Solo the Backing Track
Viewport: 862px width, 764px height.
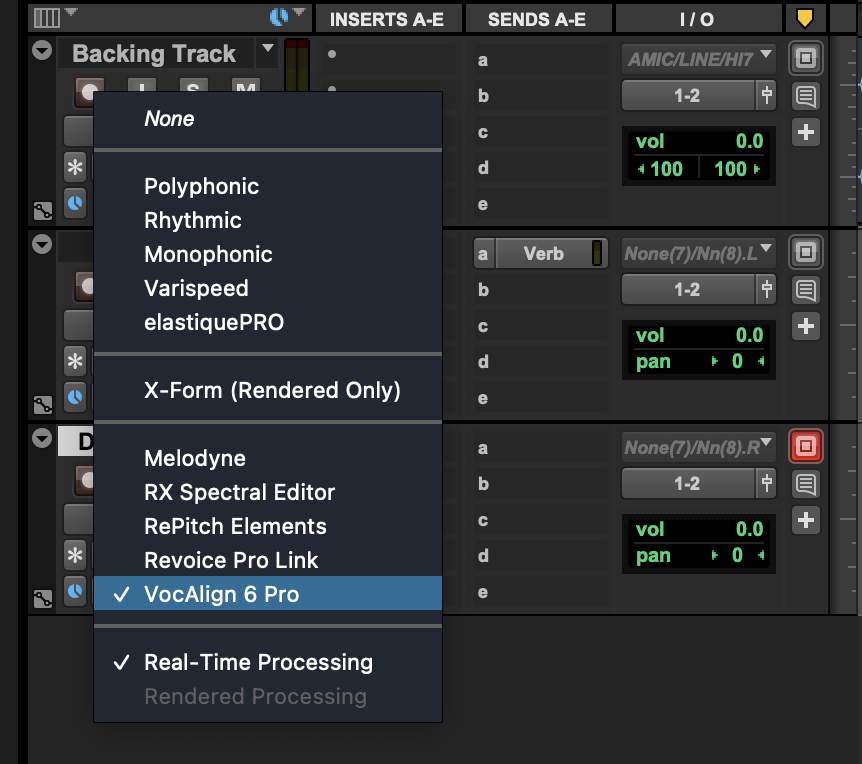point(193,90)
